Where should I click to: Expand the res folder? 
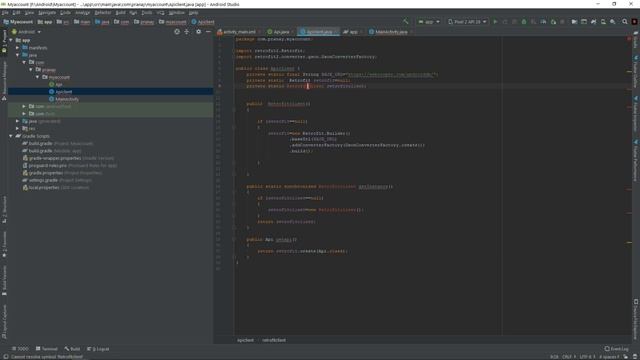click(18, 129)
